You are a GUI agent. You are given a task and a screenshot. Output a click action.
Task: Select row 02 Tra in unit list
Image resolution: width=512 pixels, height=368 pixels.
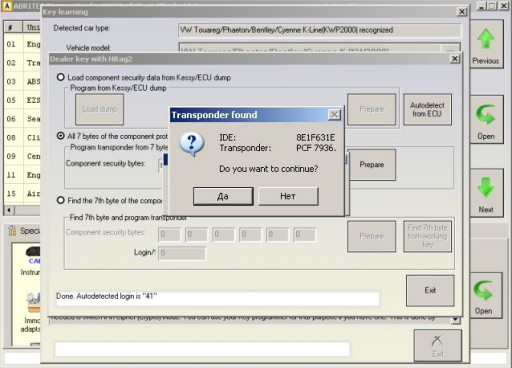pyautogui.click(x=22, y=63)
